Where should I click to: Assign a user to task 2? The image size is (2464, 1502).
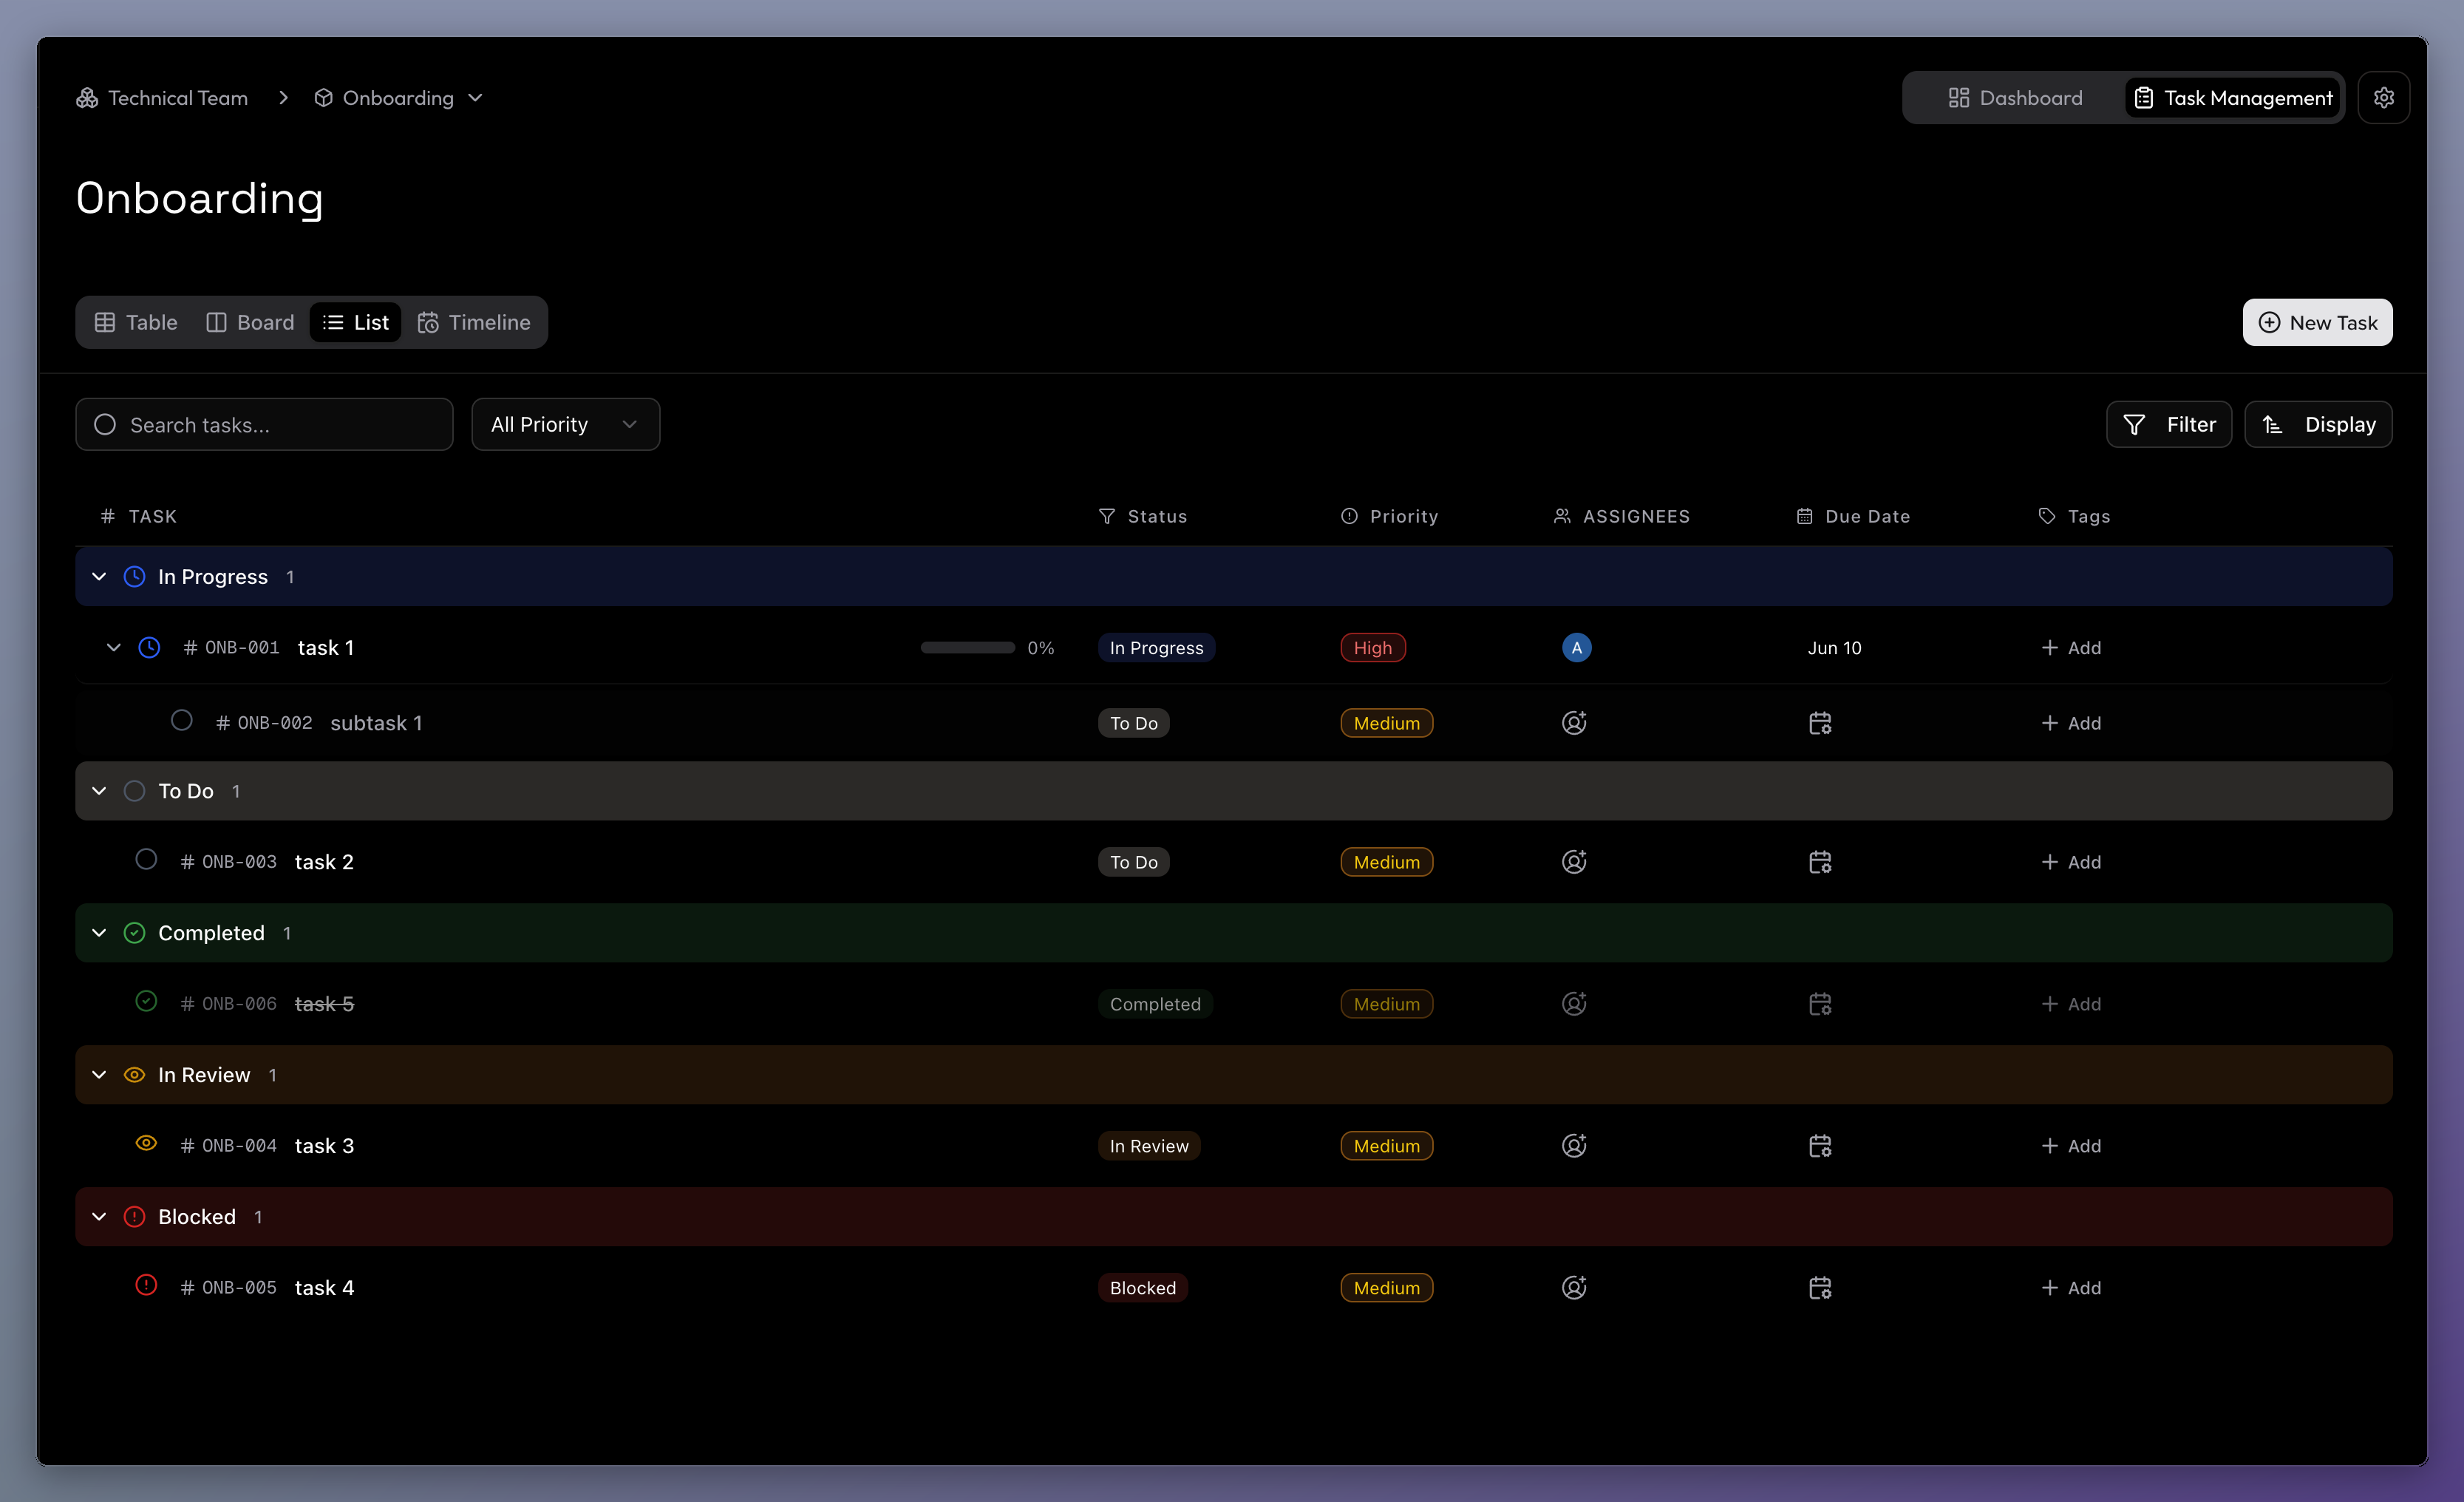(1574, 862)
